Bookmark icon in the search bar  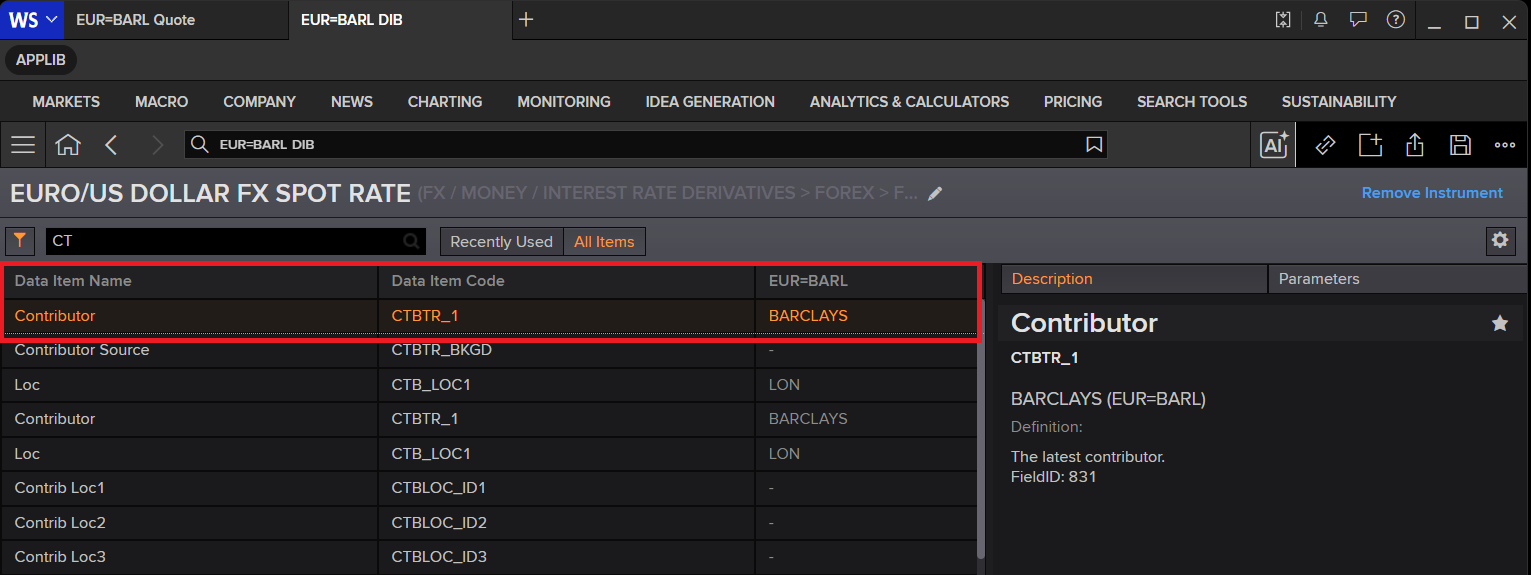click(1094, 145)
